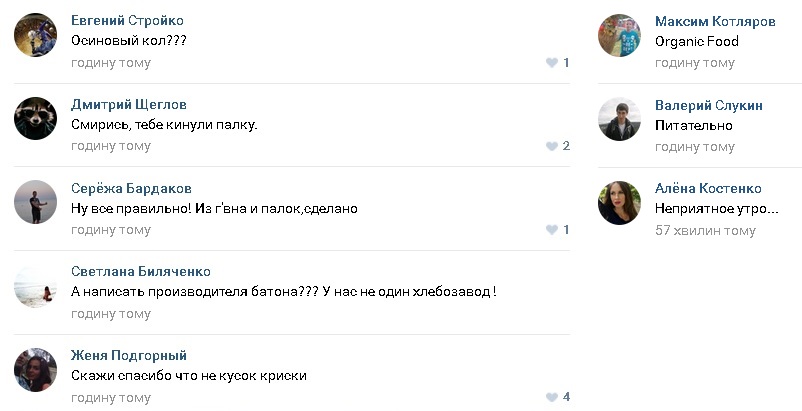Click Светлана Биляченко's avatar
The image size is (802, 411).
tap(35, 286)
